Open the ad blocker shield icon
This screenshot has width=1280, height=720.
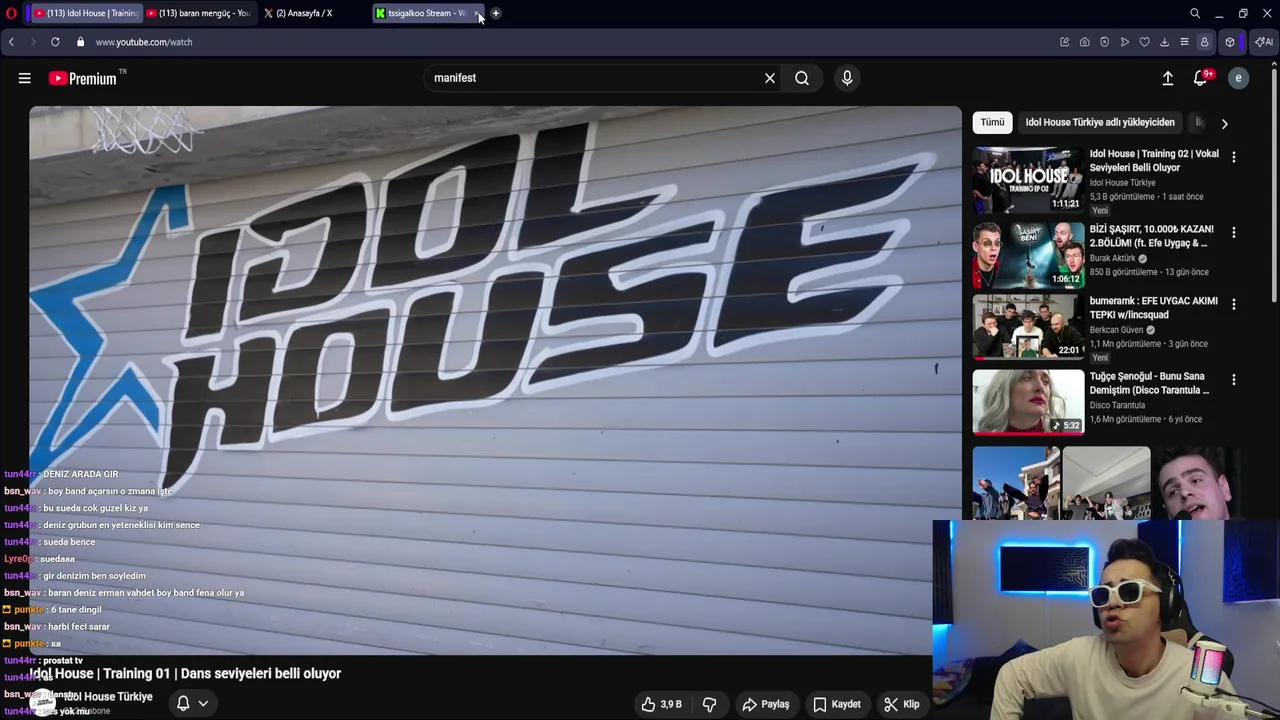(1104, 42)
